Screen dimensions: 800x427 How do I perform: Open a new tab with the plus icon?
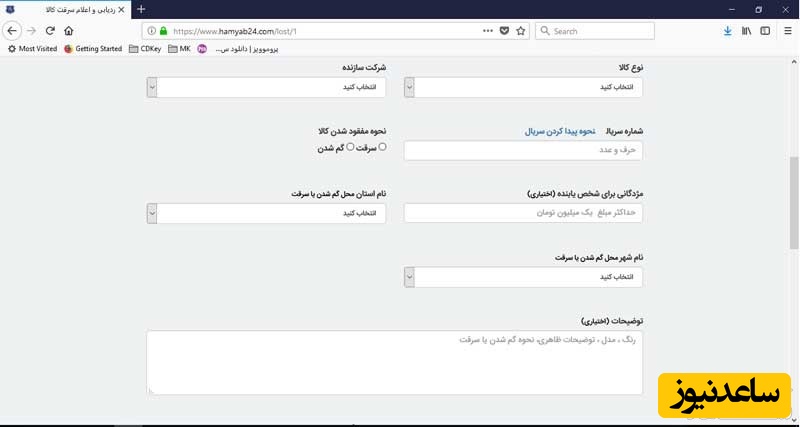pos(141,9)
